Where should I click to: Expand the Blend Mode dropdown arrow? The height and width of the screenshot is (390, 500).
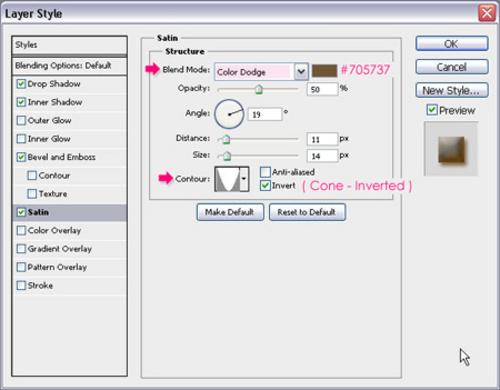pos(301,71)
